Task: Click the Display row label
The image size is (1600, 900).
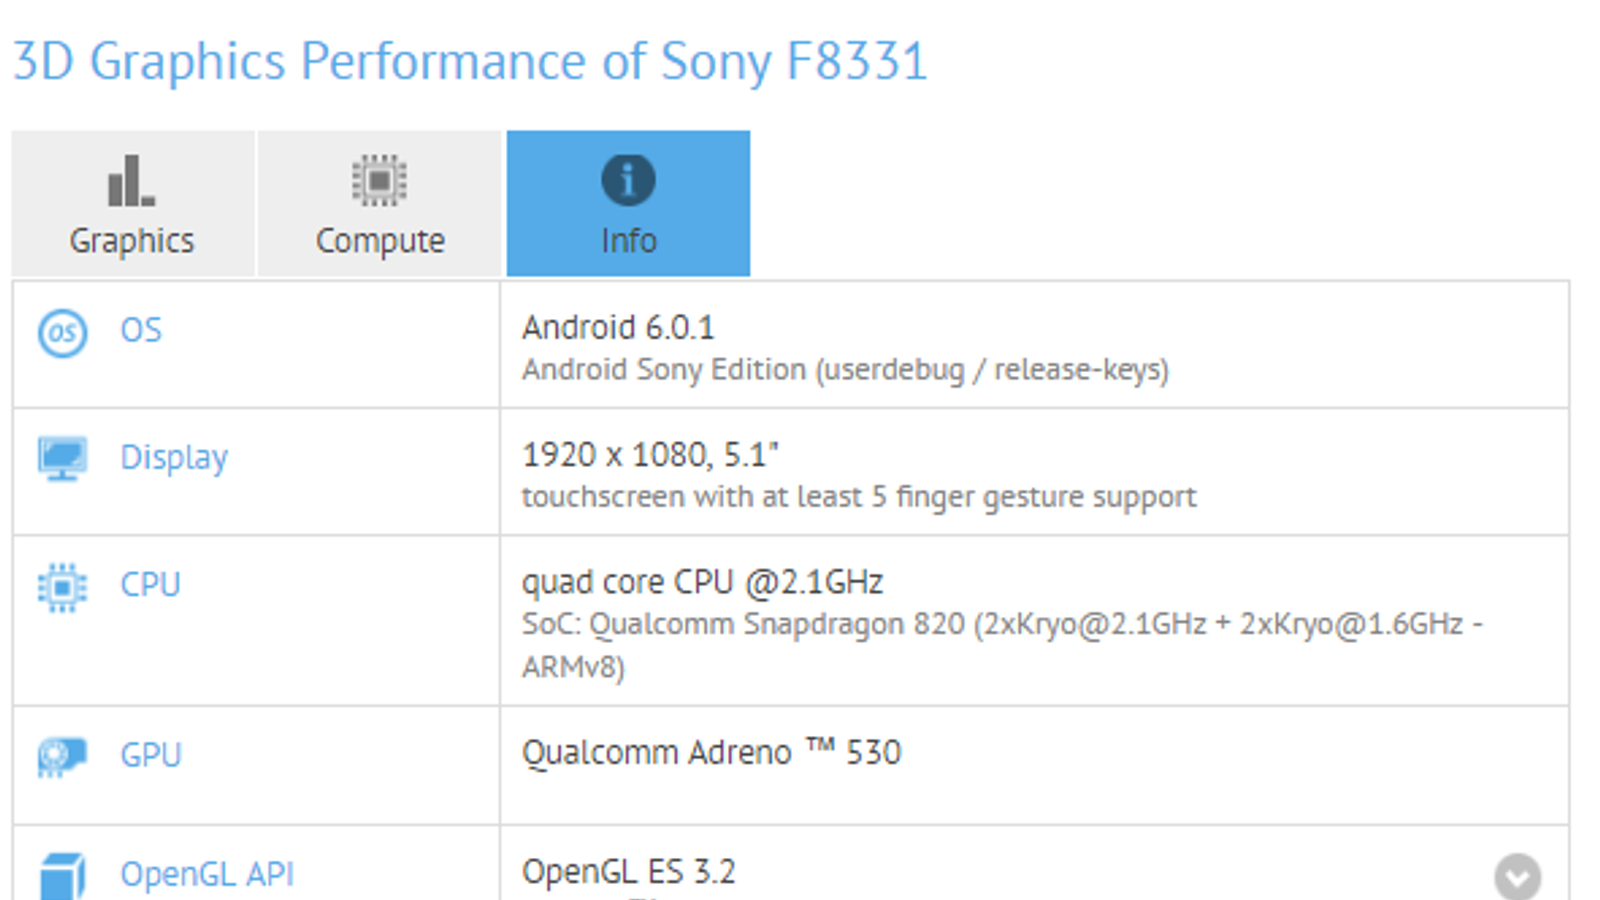Action: point(174,457)
